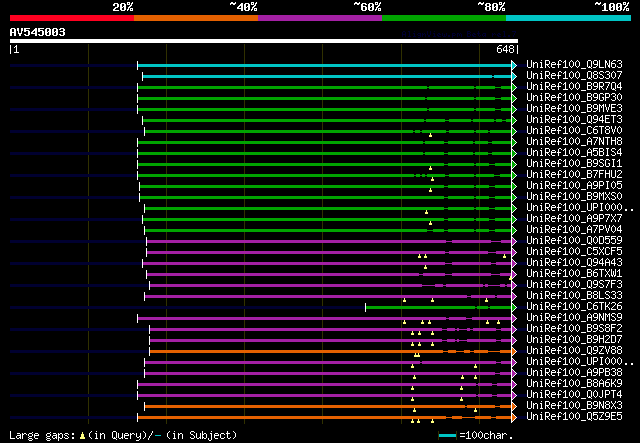
Task: Click the 648 query end position number
Action: pyautogui.click(x=505, y=49)
